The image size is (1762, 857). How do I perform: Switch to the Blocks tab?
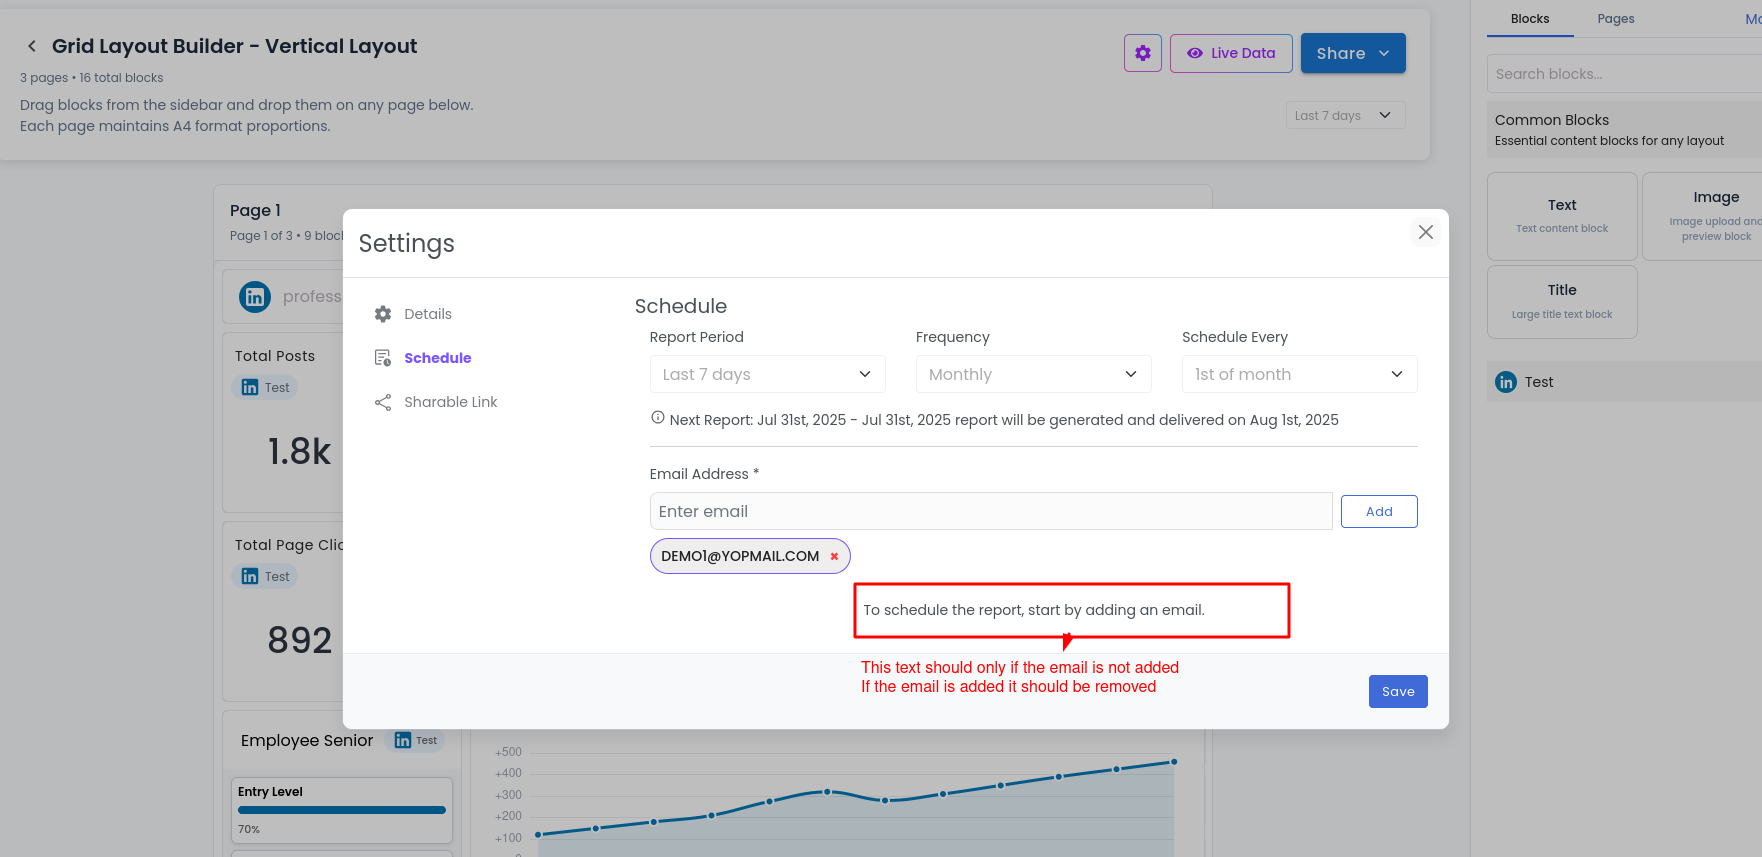[x=1530, y=19]
